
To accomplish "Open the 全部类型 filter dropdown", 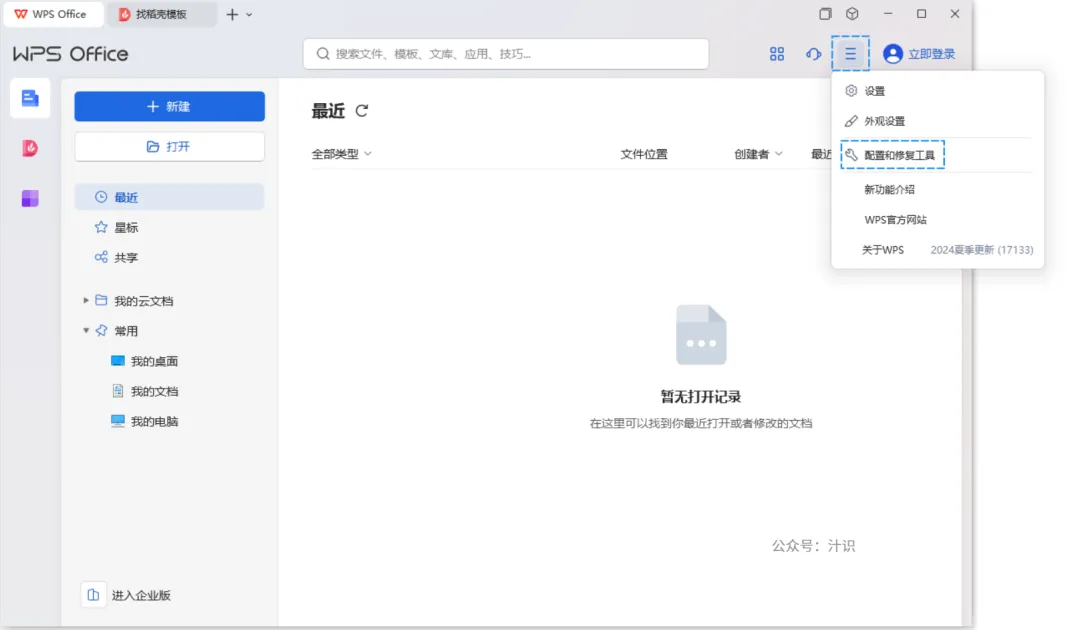I will [x=342, y=154].
